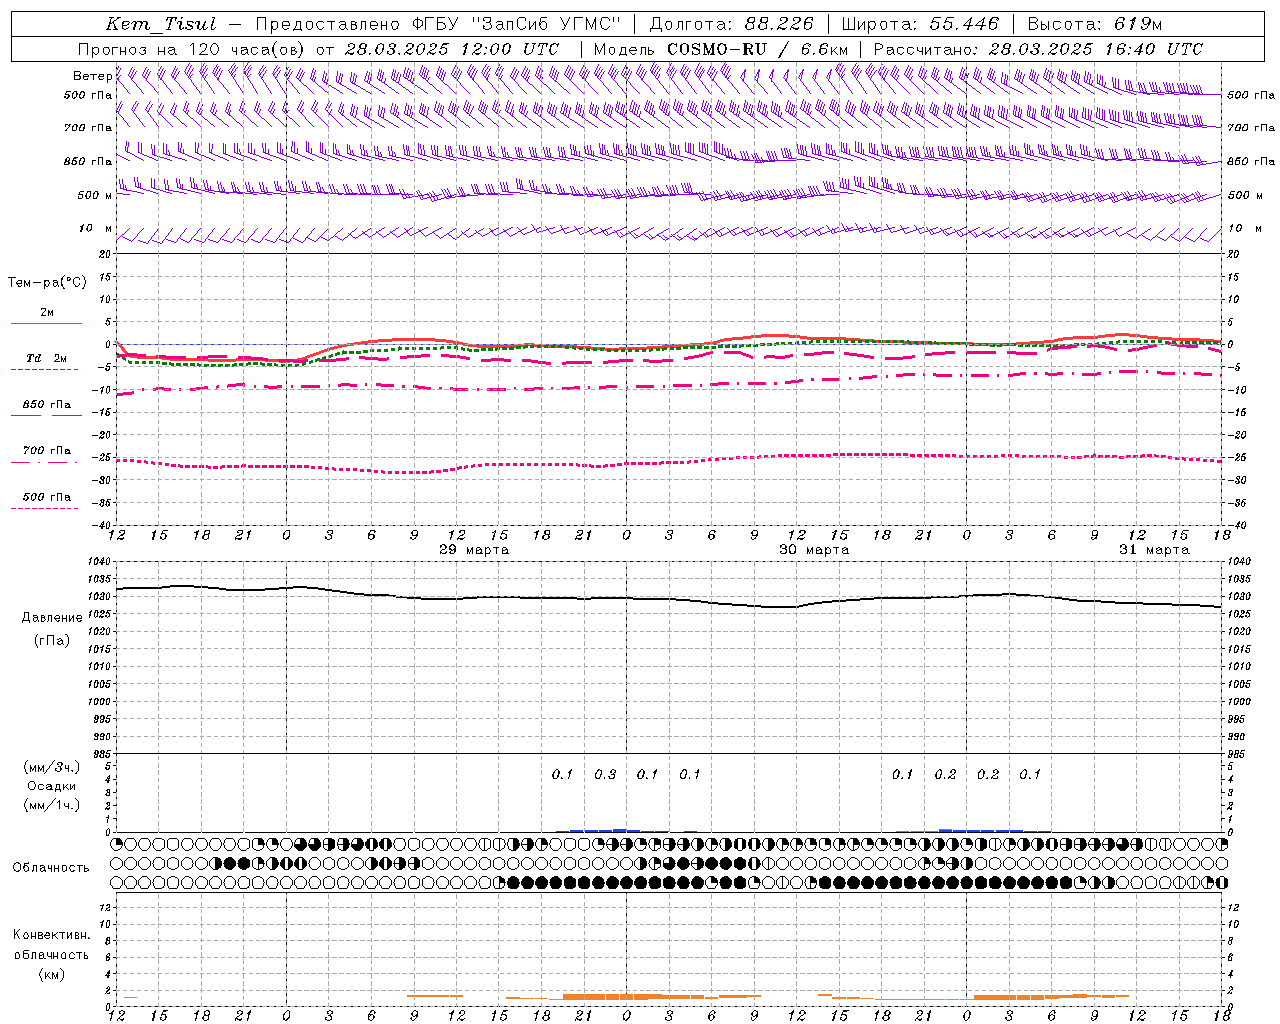Click the longitude value "Долгота: 88.226"

[x=731, y=24]
